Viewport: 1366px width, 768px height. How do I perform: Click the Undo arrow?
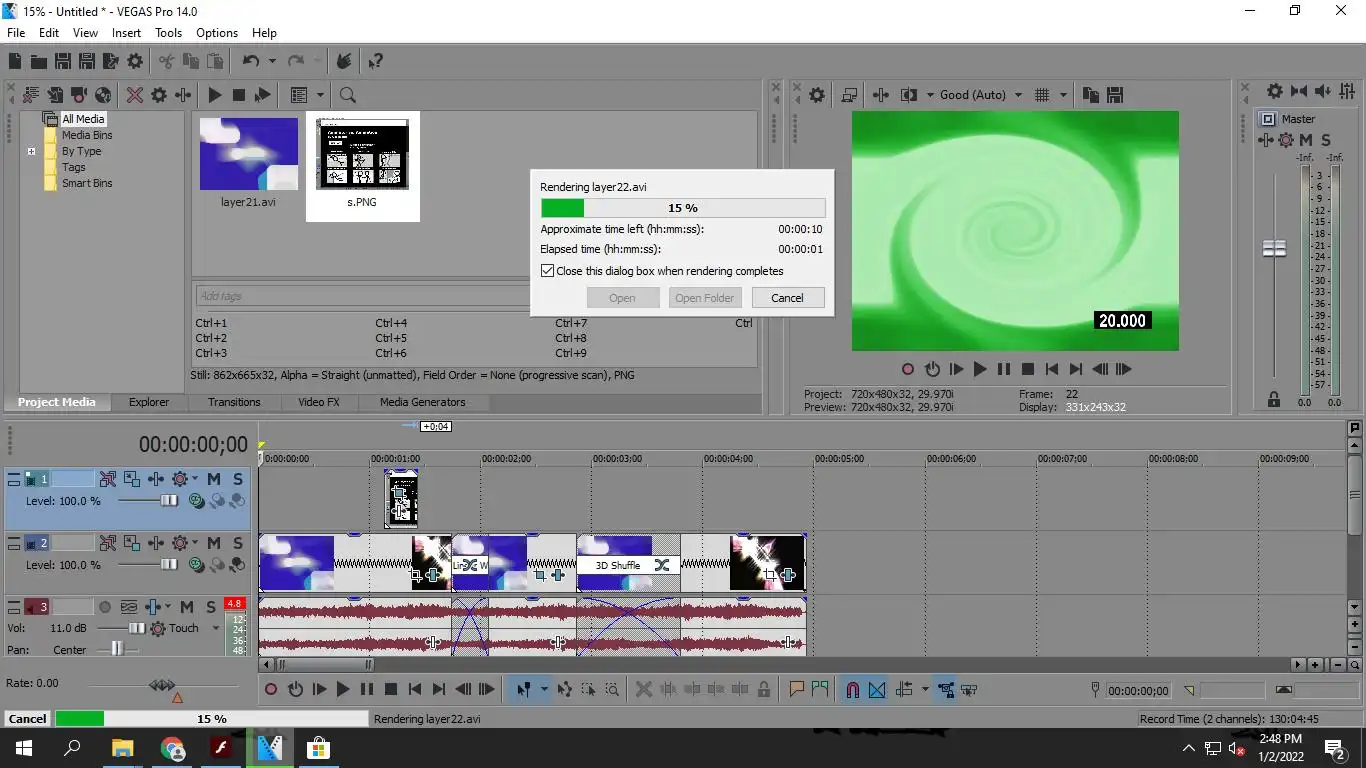[x=250, y=62]
